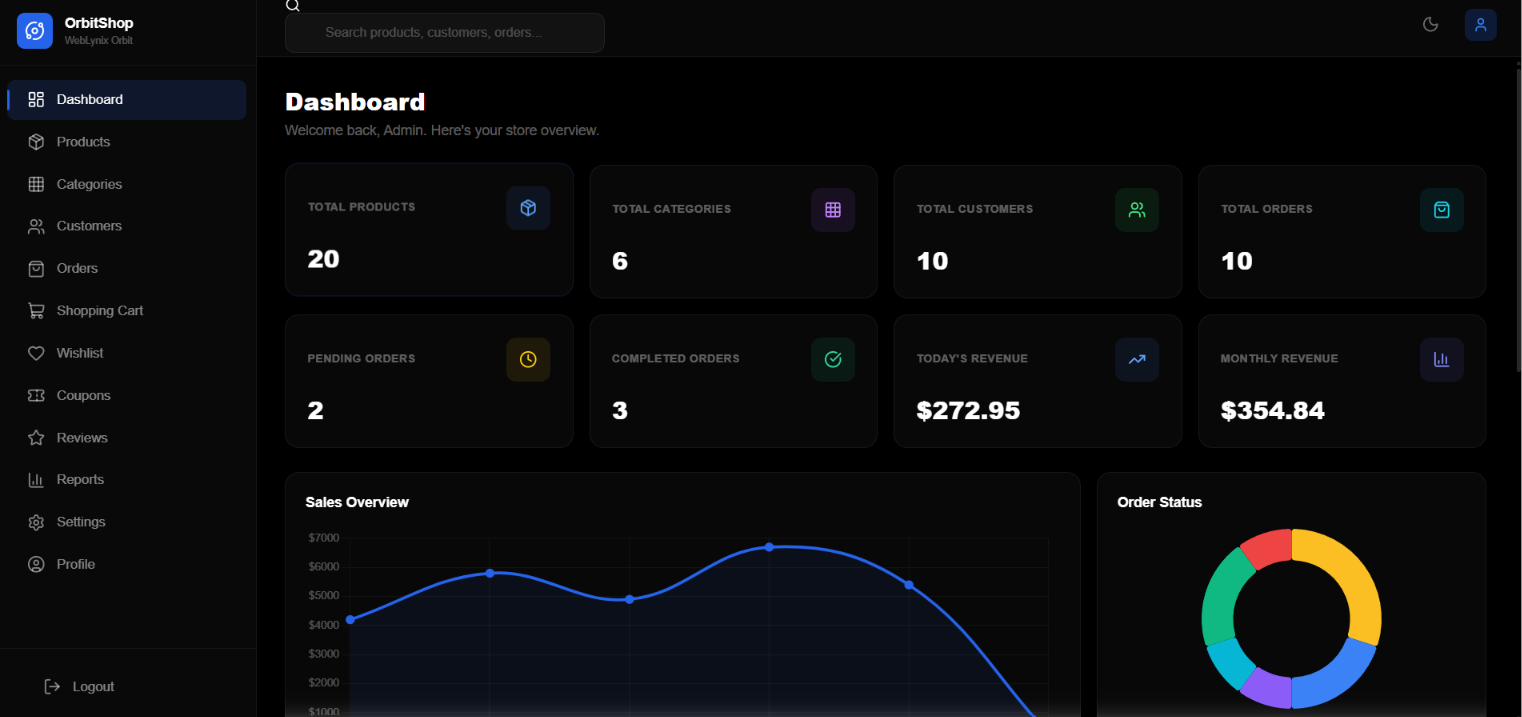Click the Total Products cube icon
Screen dimensions: 1522x717
(x=528, y=208)
